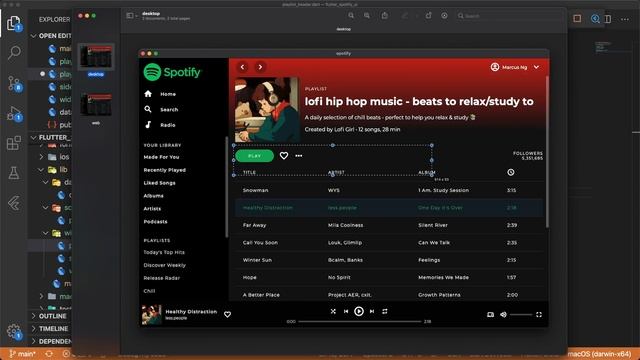Open Recently Played library item
The height and width of the screenshot is (360, 640).
point(164,170)
